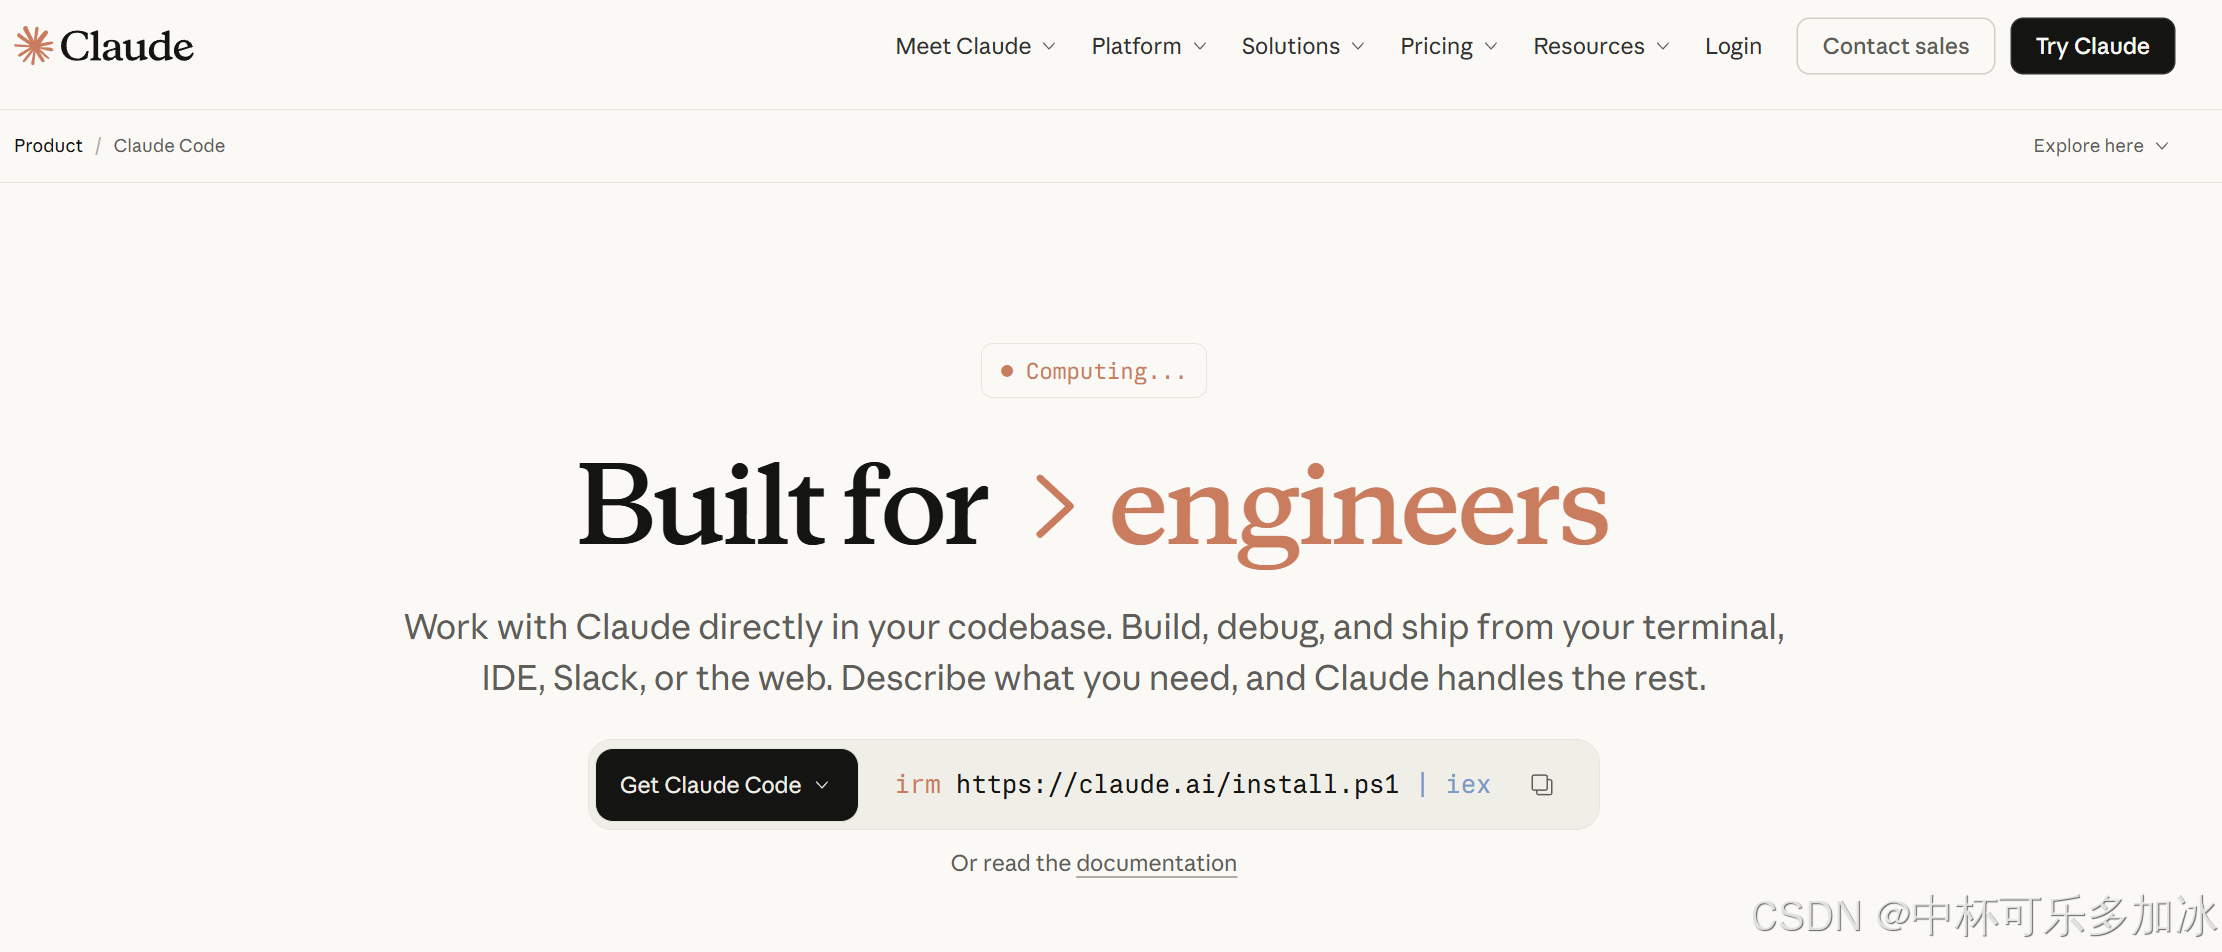Expand the Explore here dropdown
2222x952 pixels.
(x=2100, y=146)
